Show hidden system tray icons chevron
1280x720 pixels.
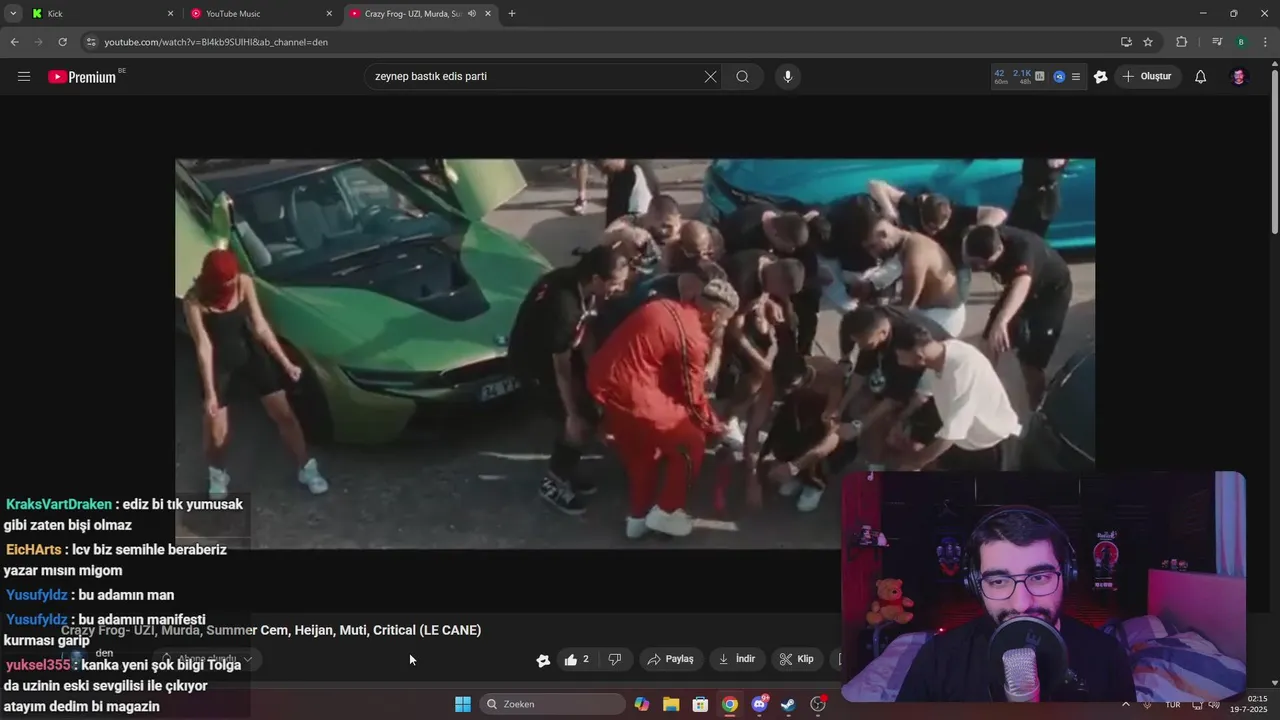pos(1126,704)
